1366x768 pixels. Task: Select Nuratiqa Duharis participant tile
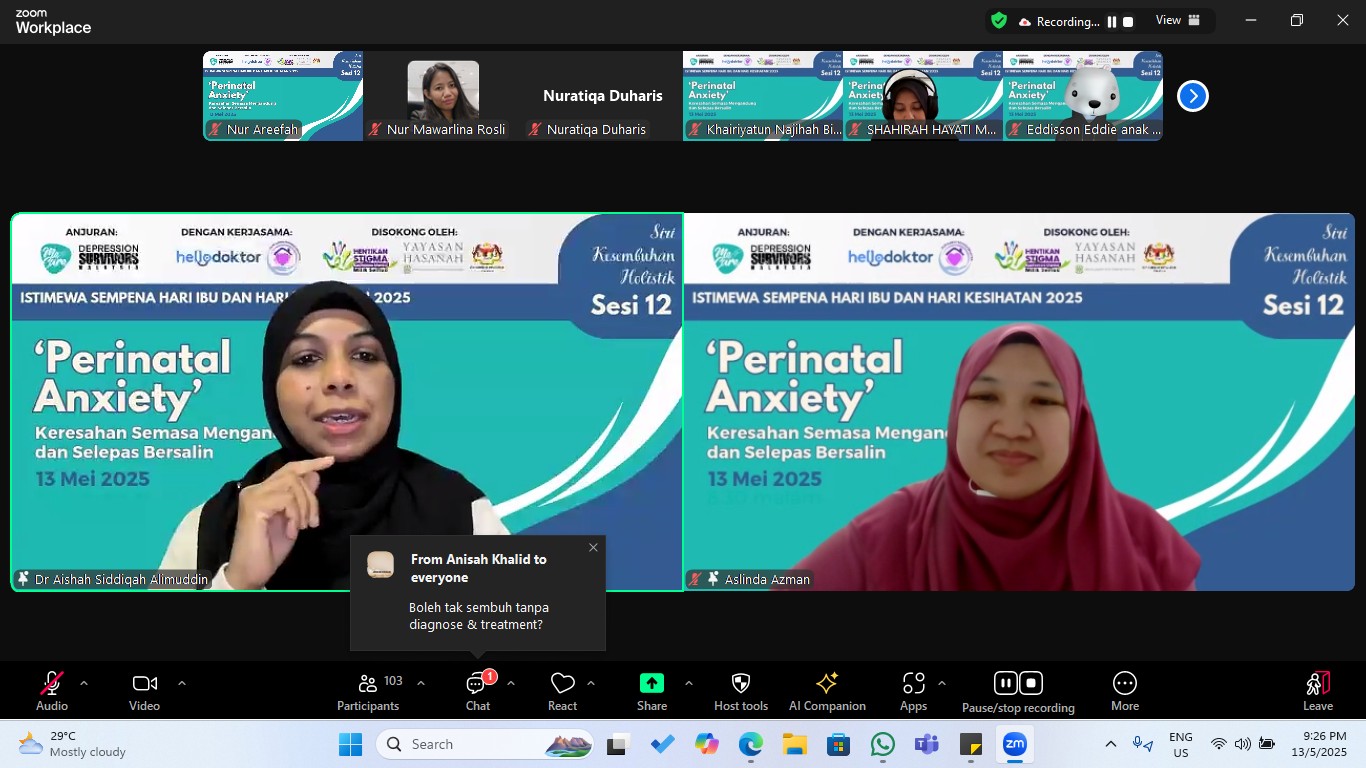click(603, 96)
